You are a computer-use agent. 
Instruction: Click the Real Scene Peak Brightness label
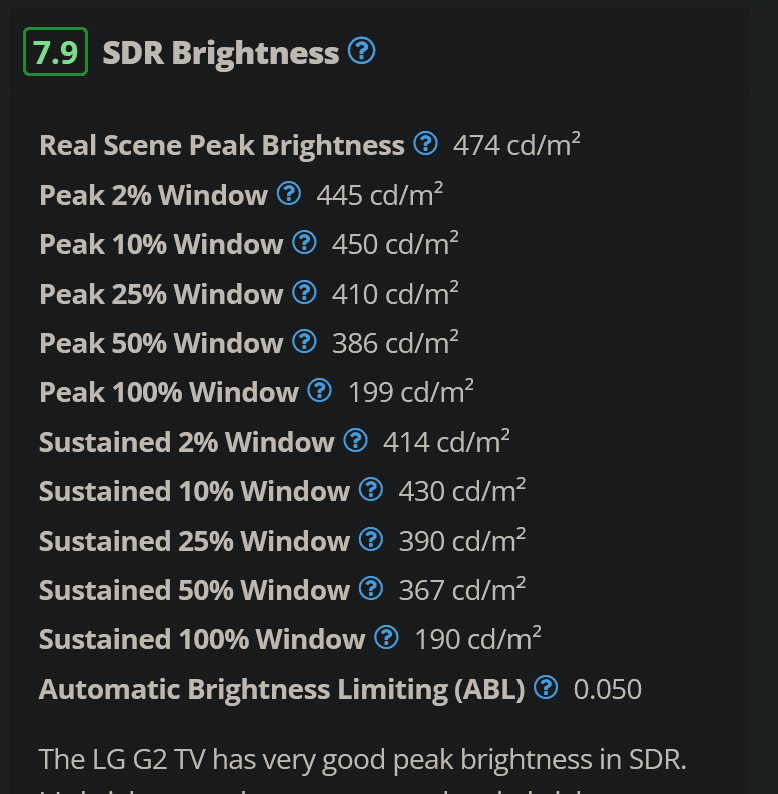[x=222, y=146]
